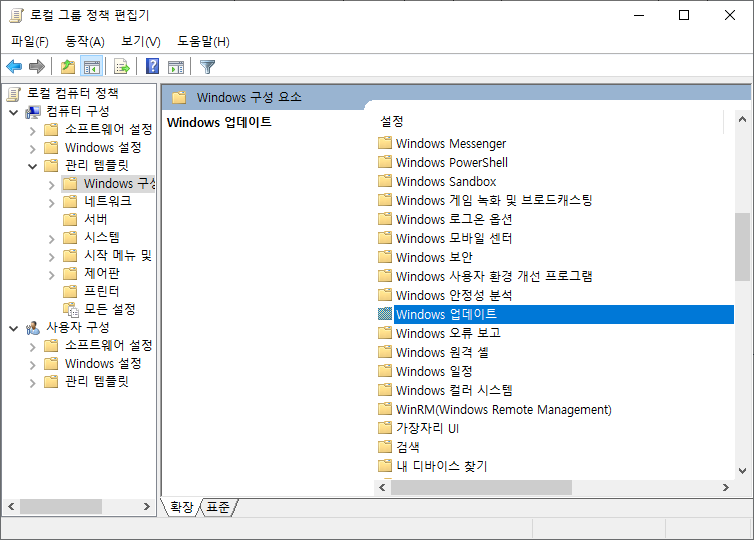Click the 사용자 구성 user icon

[x=33, y=328]
